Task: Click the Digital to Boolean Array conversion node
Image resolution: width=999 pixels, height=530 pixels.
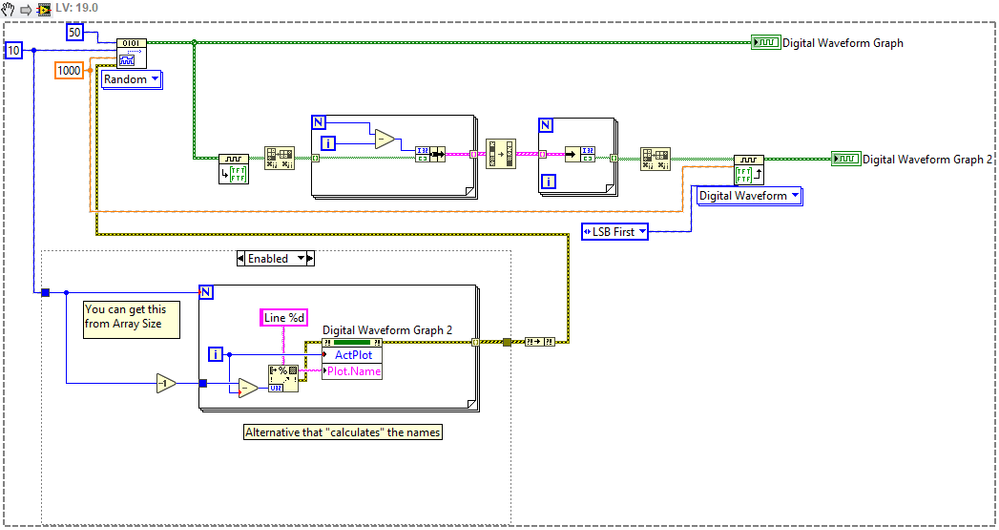Action: click(233, 169)
